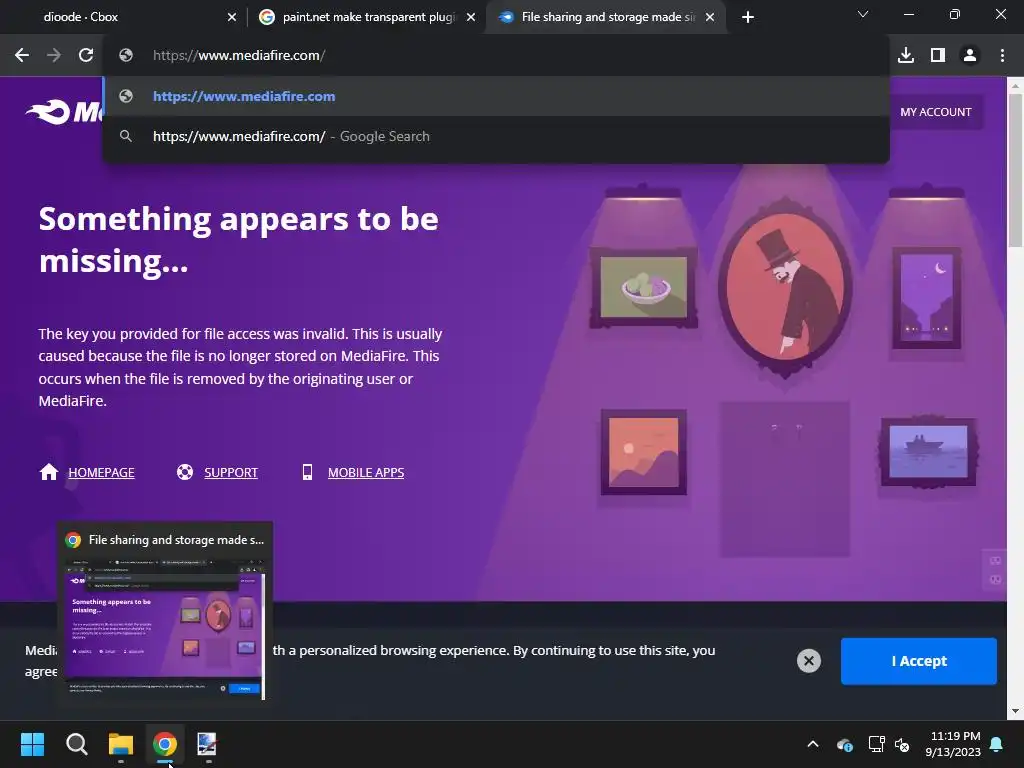Click the 'Something appears to be missing...' heading
Viewport: 1024px width, 768px height.
click(238, 240)
